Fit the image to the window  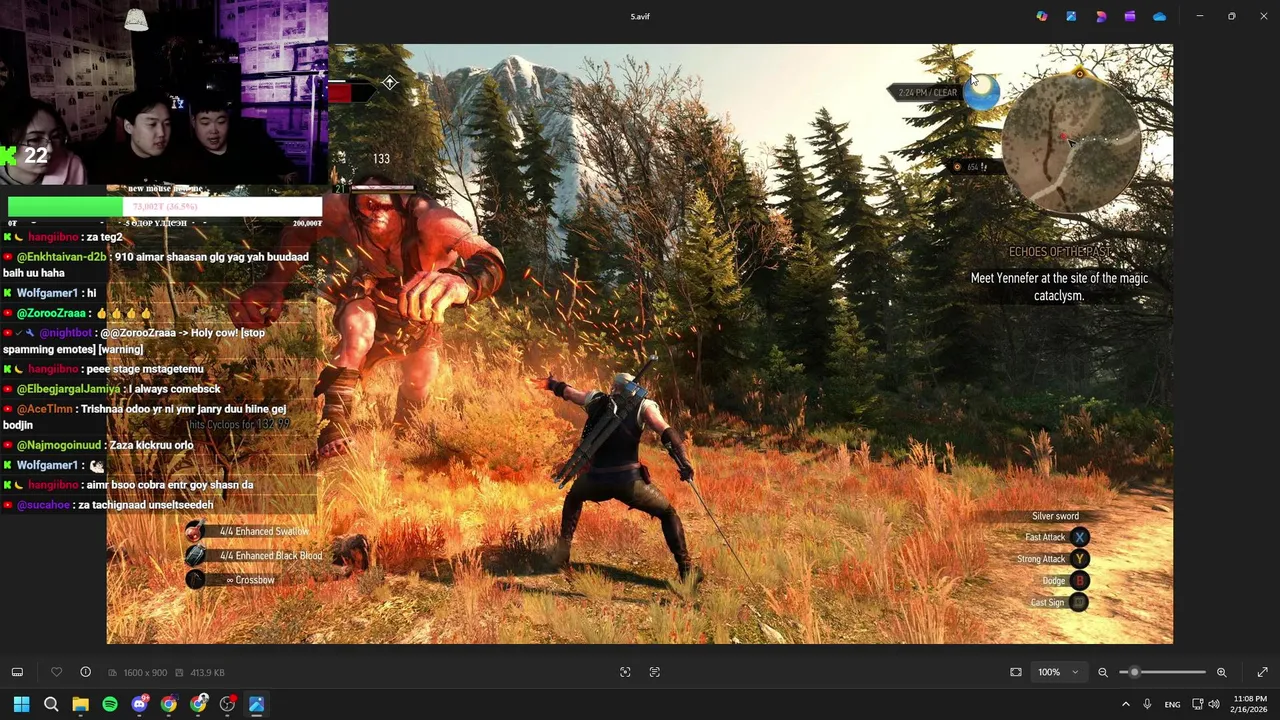click(1016, 672)
